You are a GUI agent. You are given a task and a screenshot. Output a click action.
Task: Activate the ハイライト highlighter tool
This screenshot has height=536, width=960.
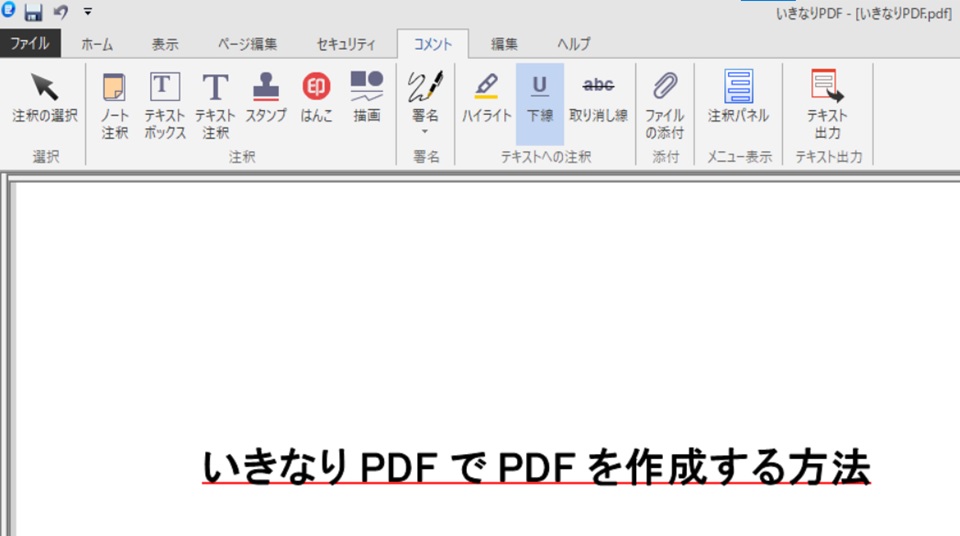click(487, 98)
